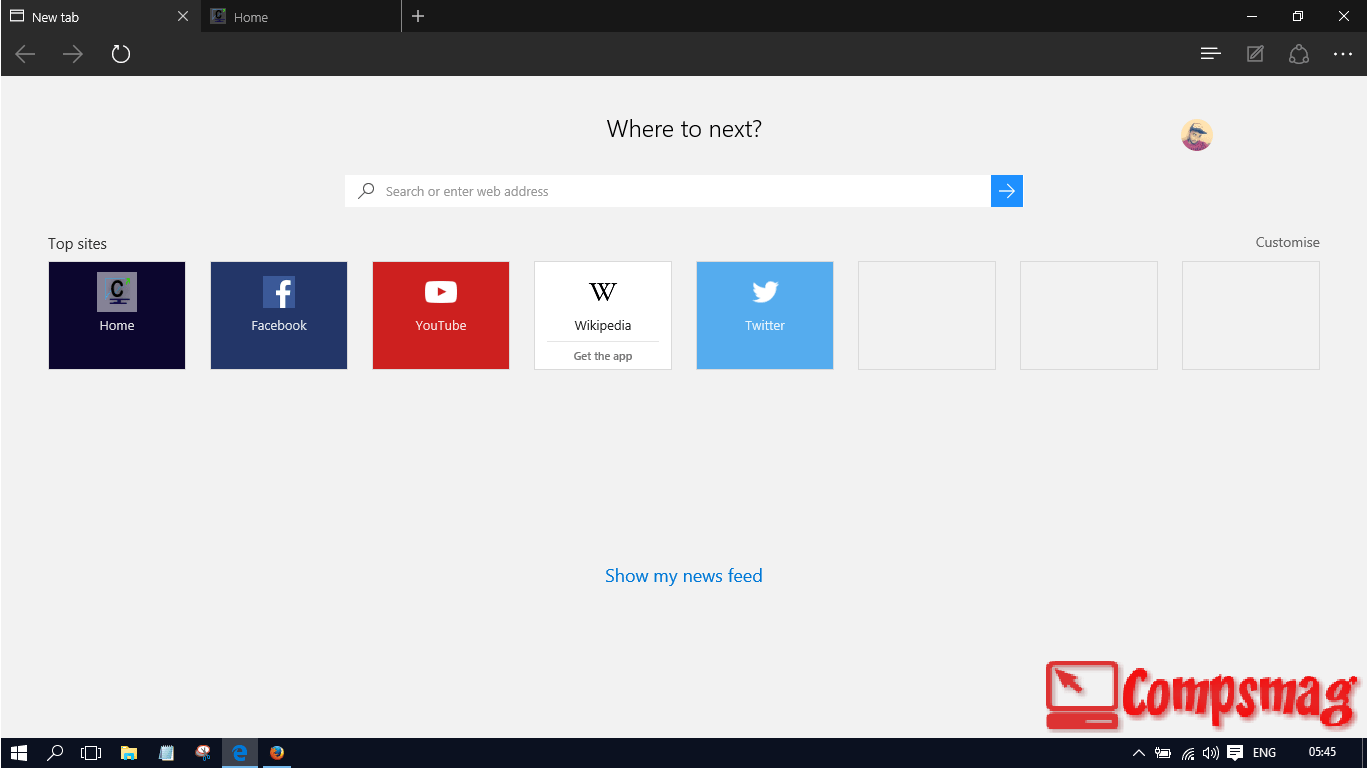The width and height of the screenshot is (1369, 770).
Task: Open the Wikipedia top site tile
Action: (x=603, y=315)
